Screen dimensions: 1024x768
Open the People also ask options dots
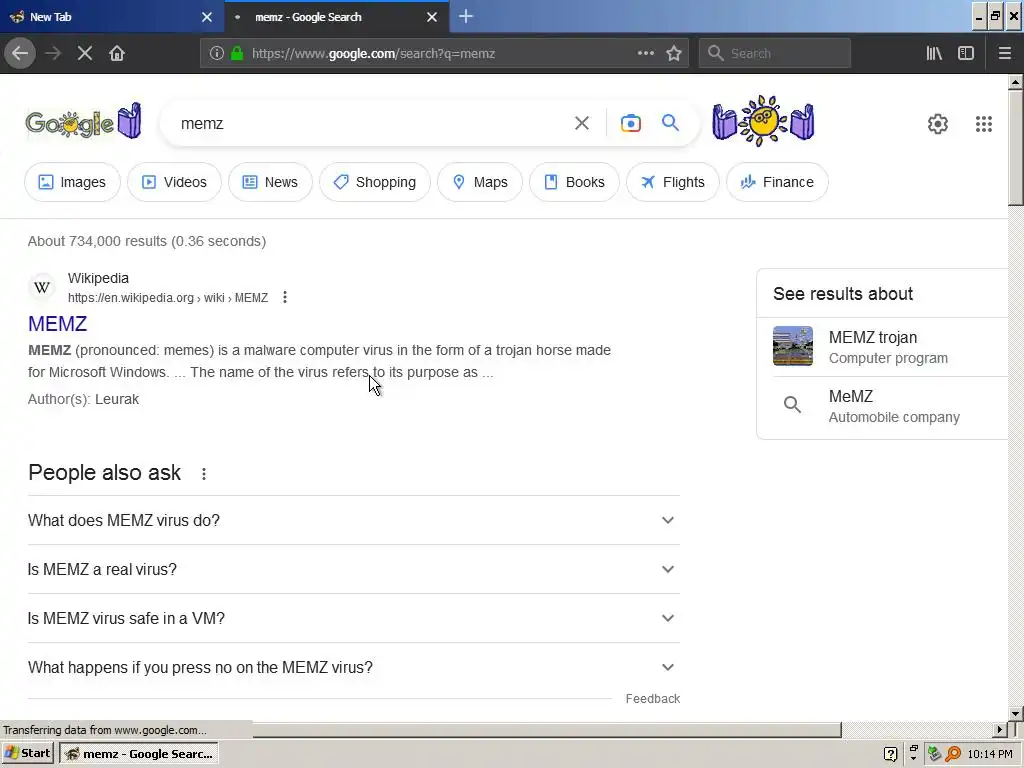204,473
